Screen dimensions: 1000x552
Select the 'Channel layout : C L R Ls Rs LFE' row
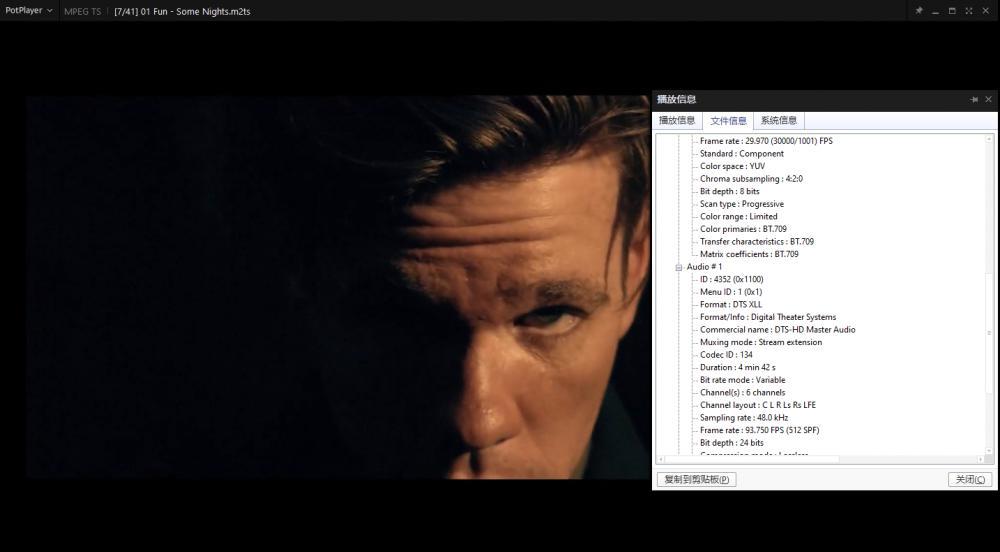(758, 405)
